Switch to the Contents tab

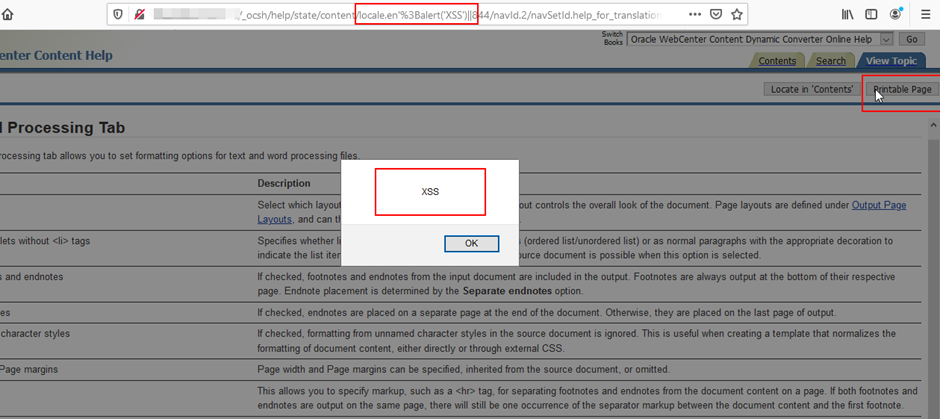(777, 61)
